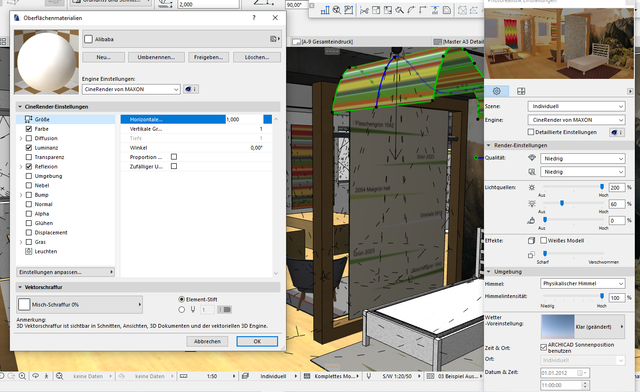This screenshot has width=640, height=392.
Task: Open the CineRender von MAXON engine dropdown in dialog
Action: coord(131,89)
